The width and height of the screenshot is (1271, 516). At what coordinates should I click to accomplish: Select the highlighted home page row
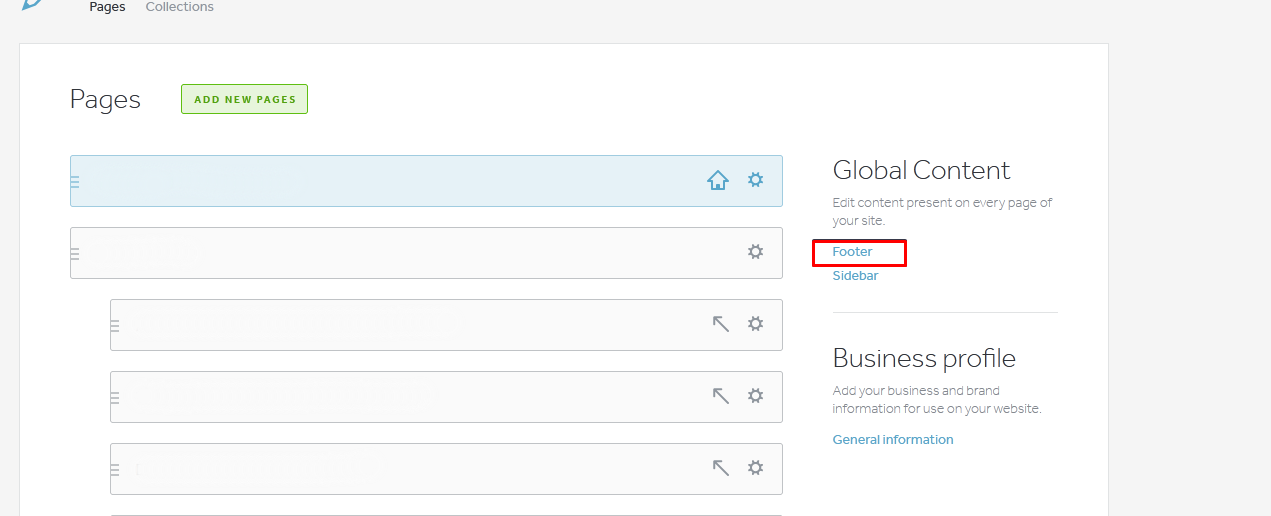(426, 181)
